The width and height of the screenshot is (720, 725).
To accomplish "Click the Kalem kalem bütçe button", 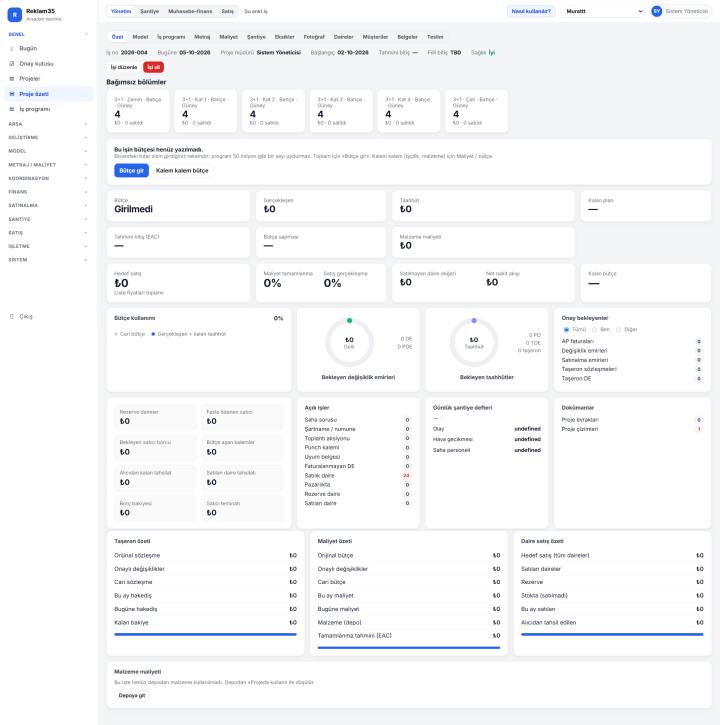I will coord(182,171).
